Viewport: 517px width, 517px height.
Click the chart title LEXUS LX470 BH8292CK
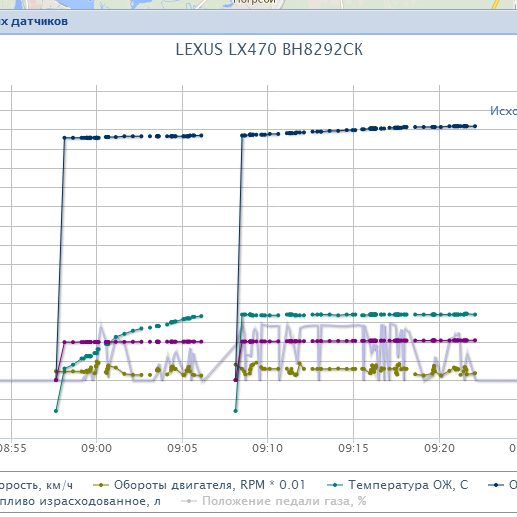269,50
